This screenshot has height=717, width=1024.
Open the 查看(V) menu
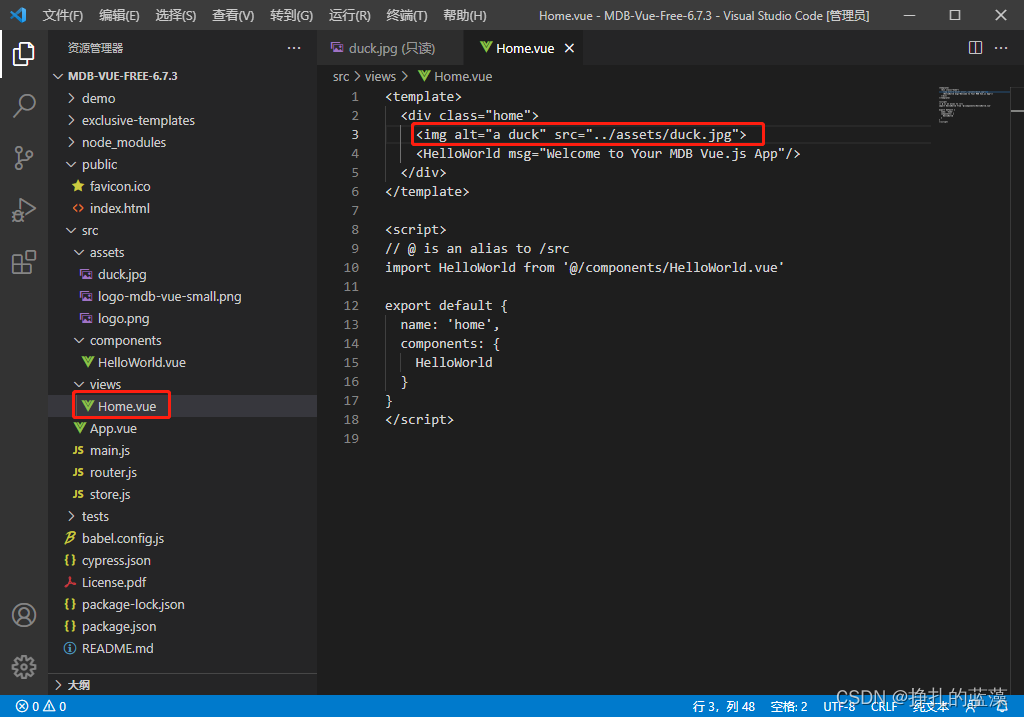click(233, 15)
